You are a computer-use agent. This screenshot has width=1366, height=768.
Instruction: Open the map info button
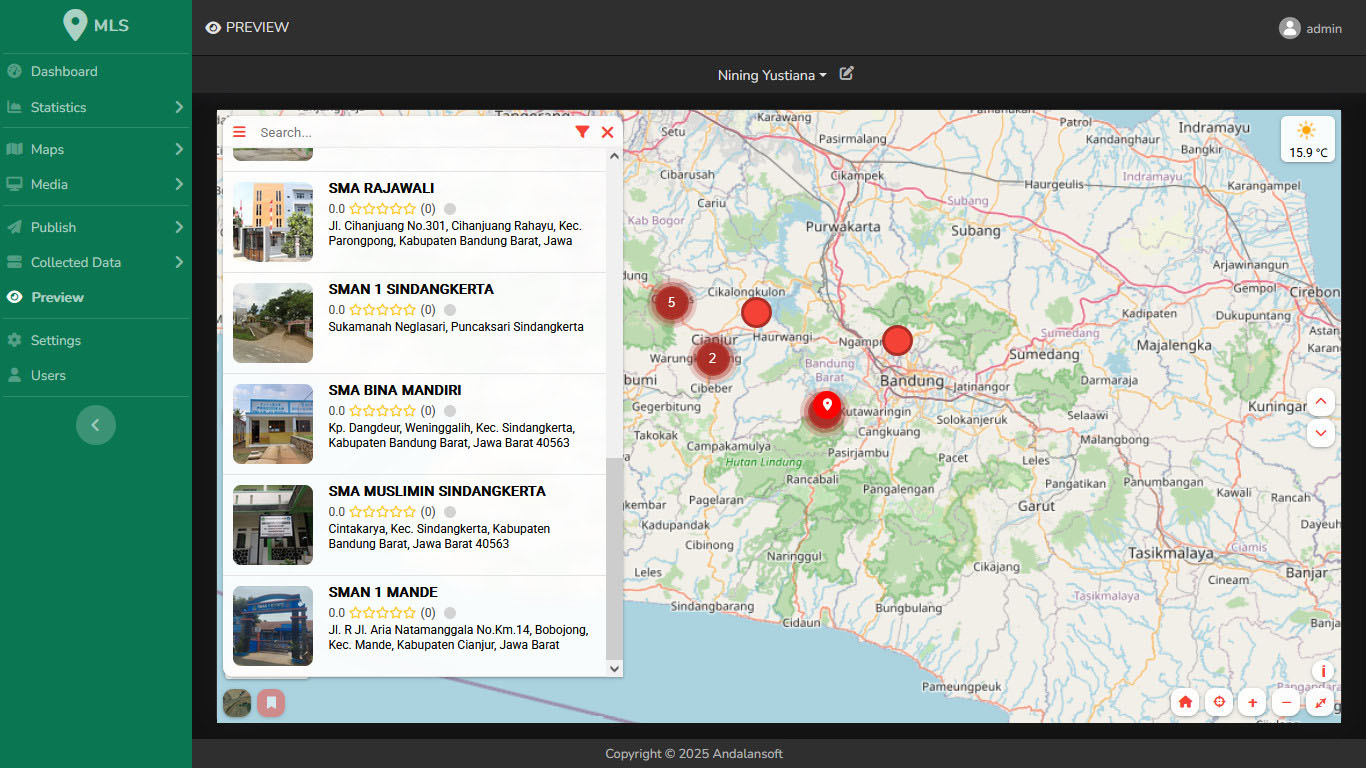(x=1322, y=671)
